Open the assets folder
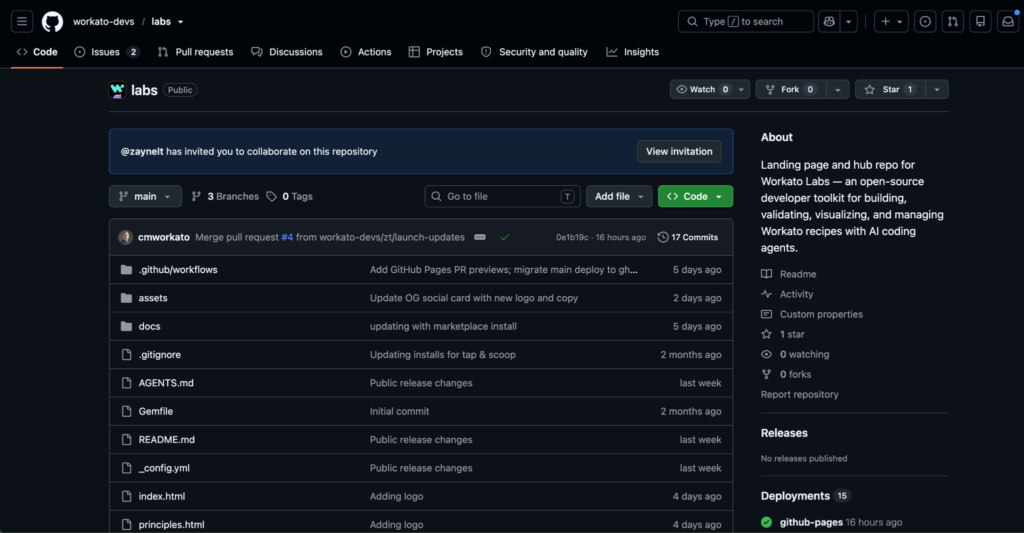This screenshot has height=533, width=1024. (153, 298)
